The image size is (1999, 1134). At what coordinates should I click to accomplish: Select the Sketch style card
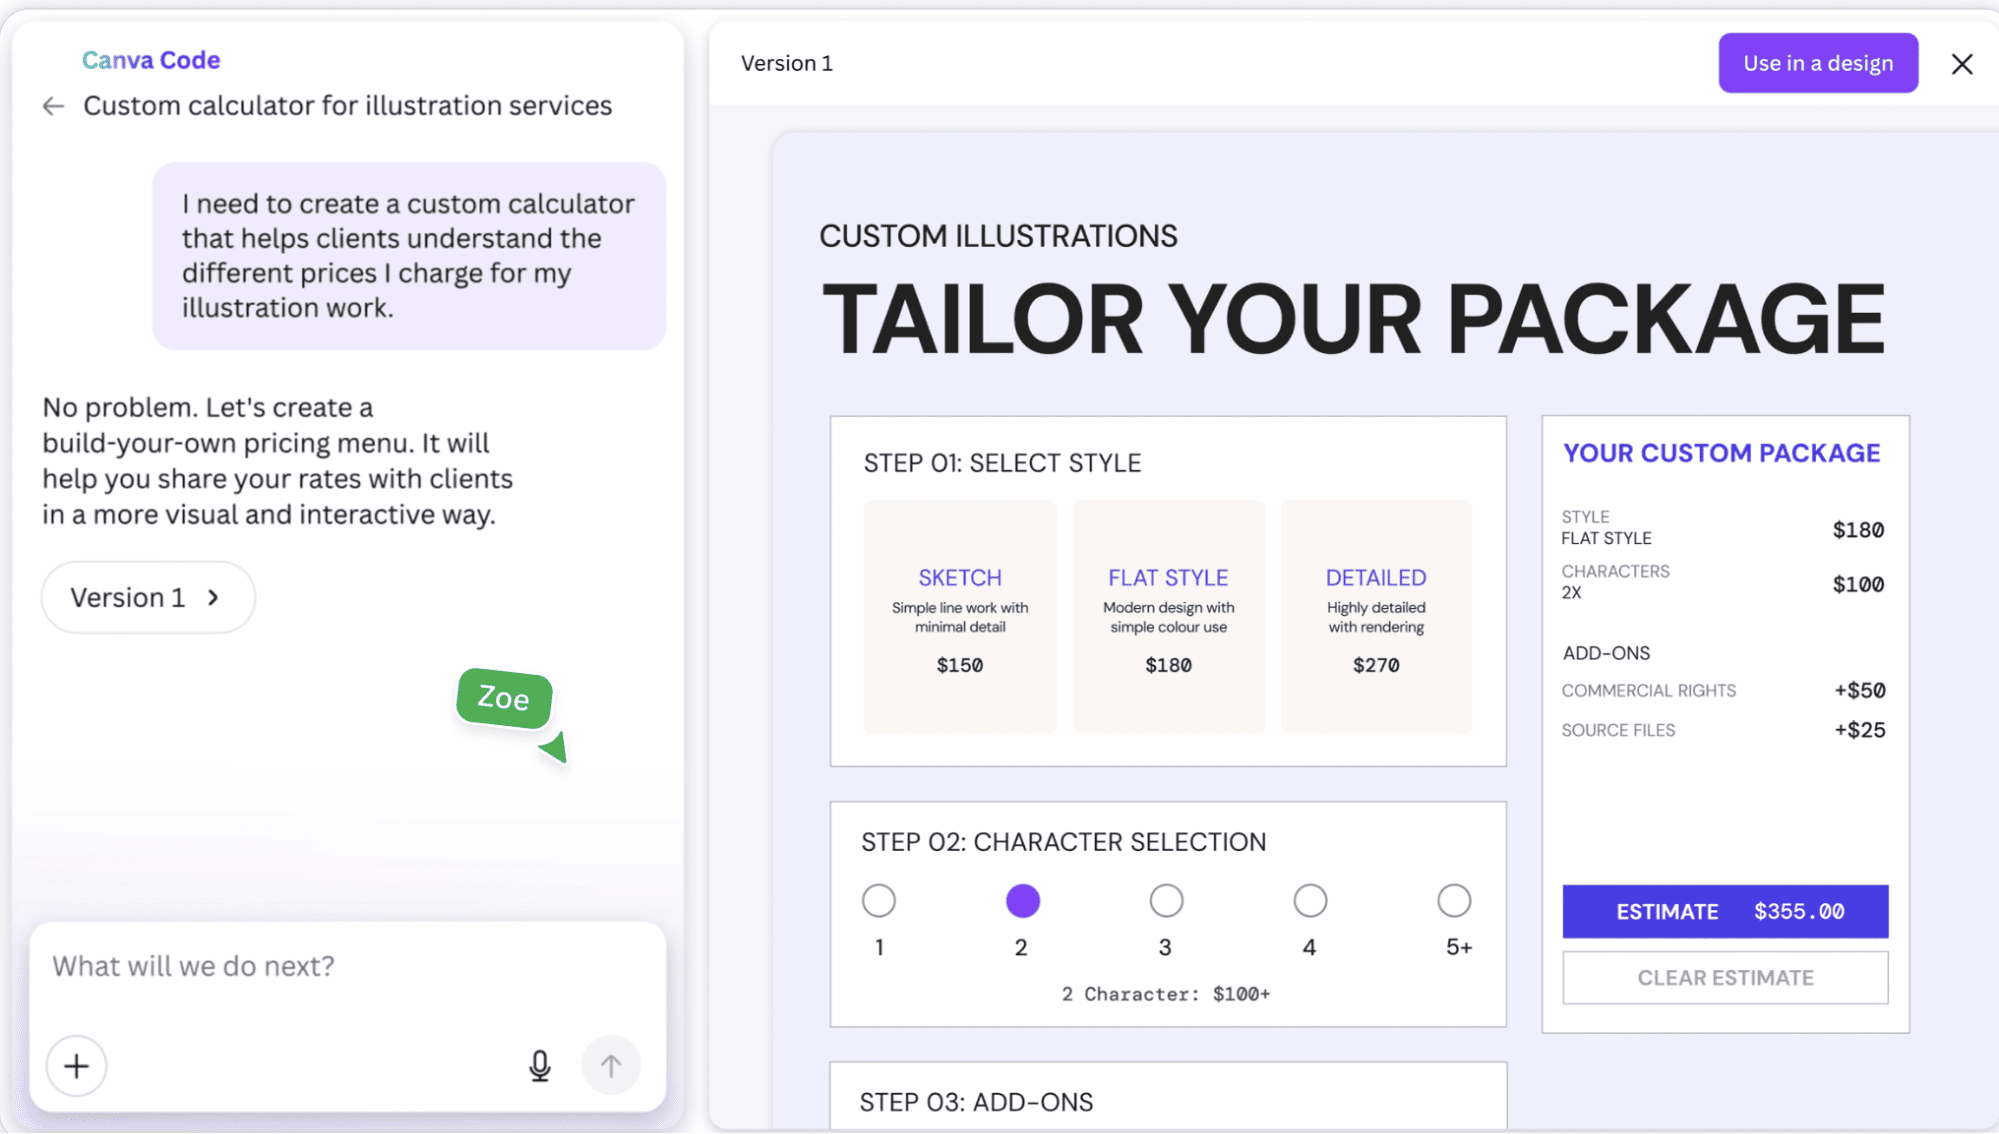tap(959, 617)
